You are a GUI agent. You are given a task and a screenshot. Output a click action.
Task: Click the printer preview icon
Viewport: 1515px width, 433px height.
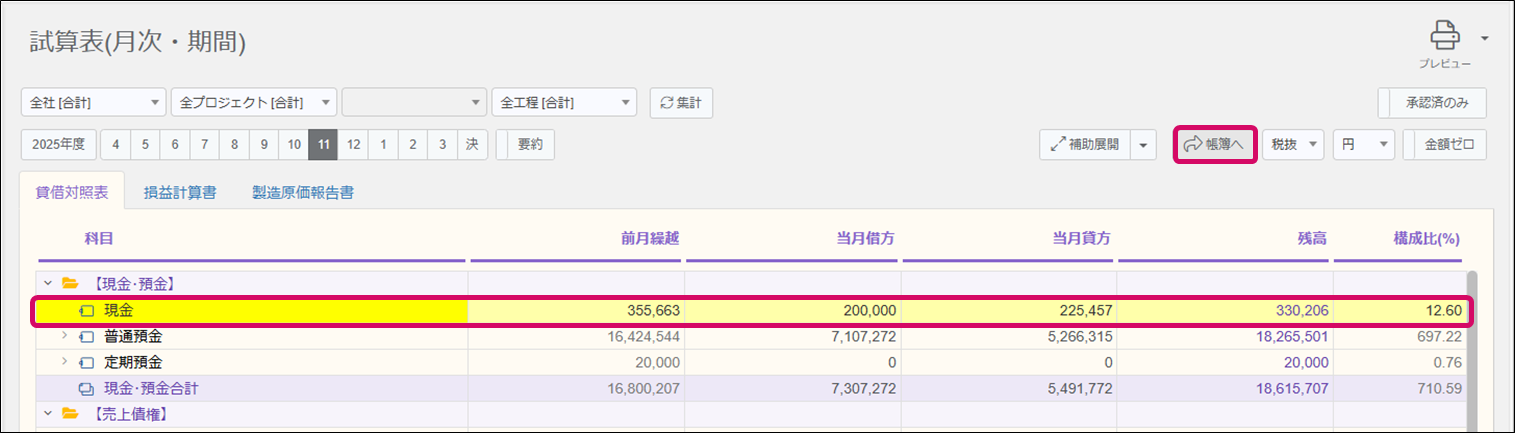tap(1444, 37)
